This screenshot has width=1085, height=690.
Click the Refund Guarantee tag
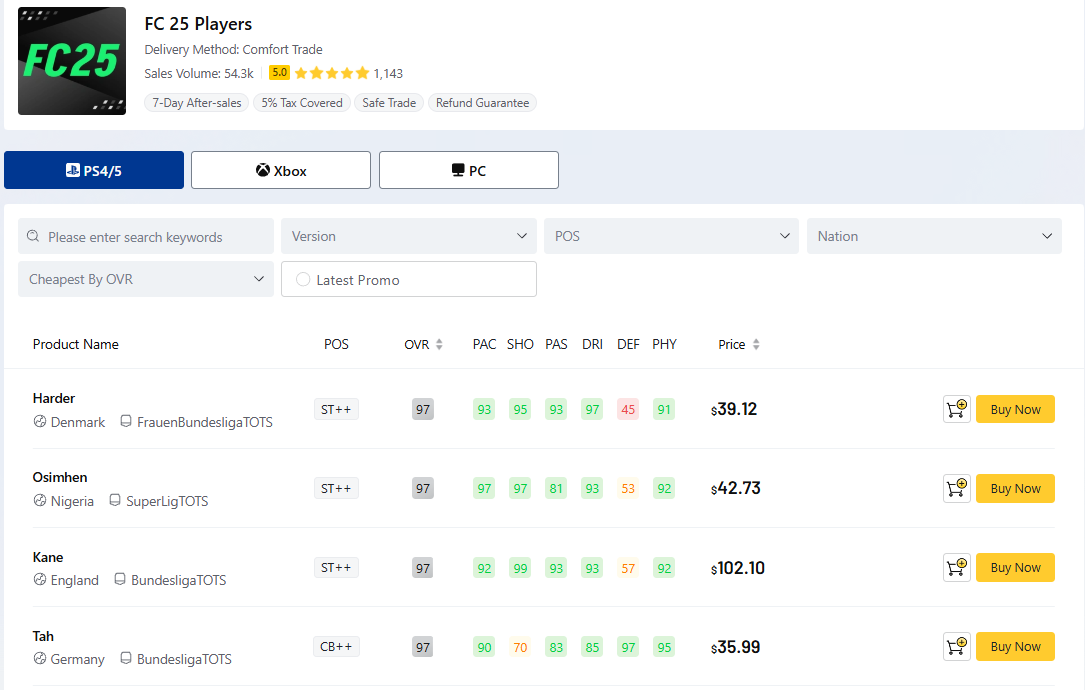click(x=482, y=102)
